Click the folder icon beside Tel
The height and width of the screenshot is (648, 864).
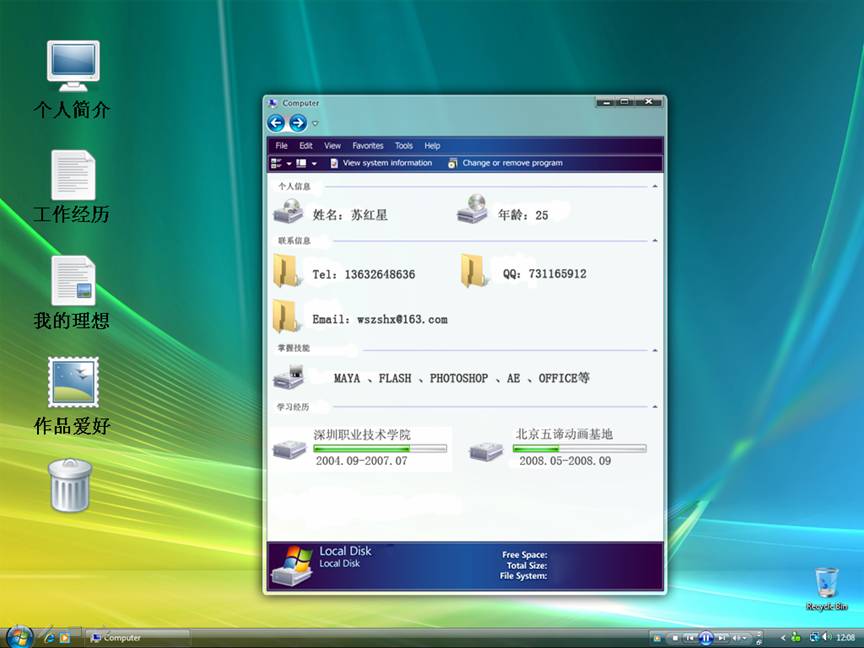[287, 270]
